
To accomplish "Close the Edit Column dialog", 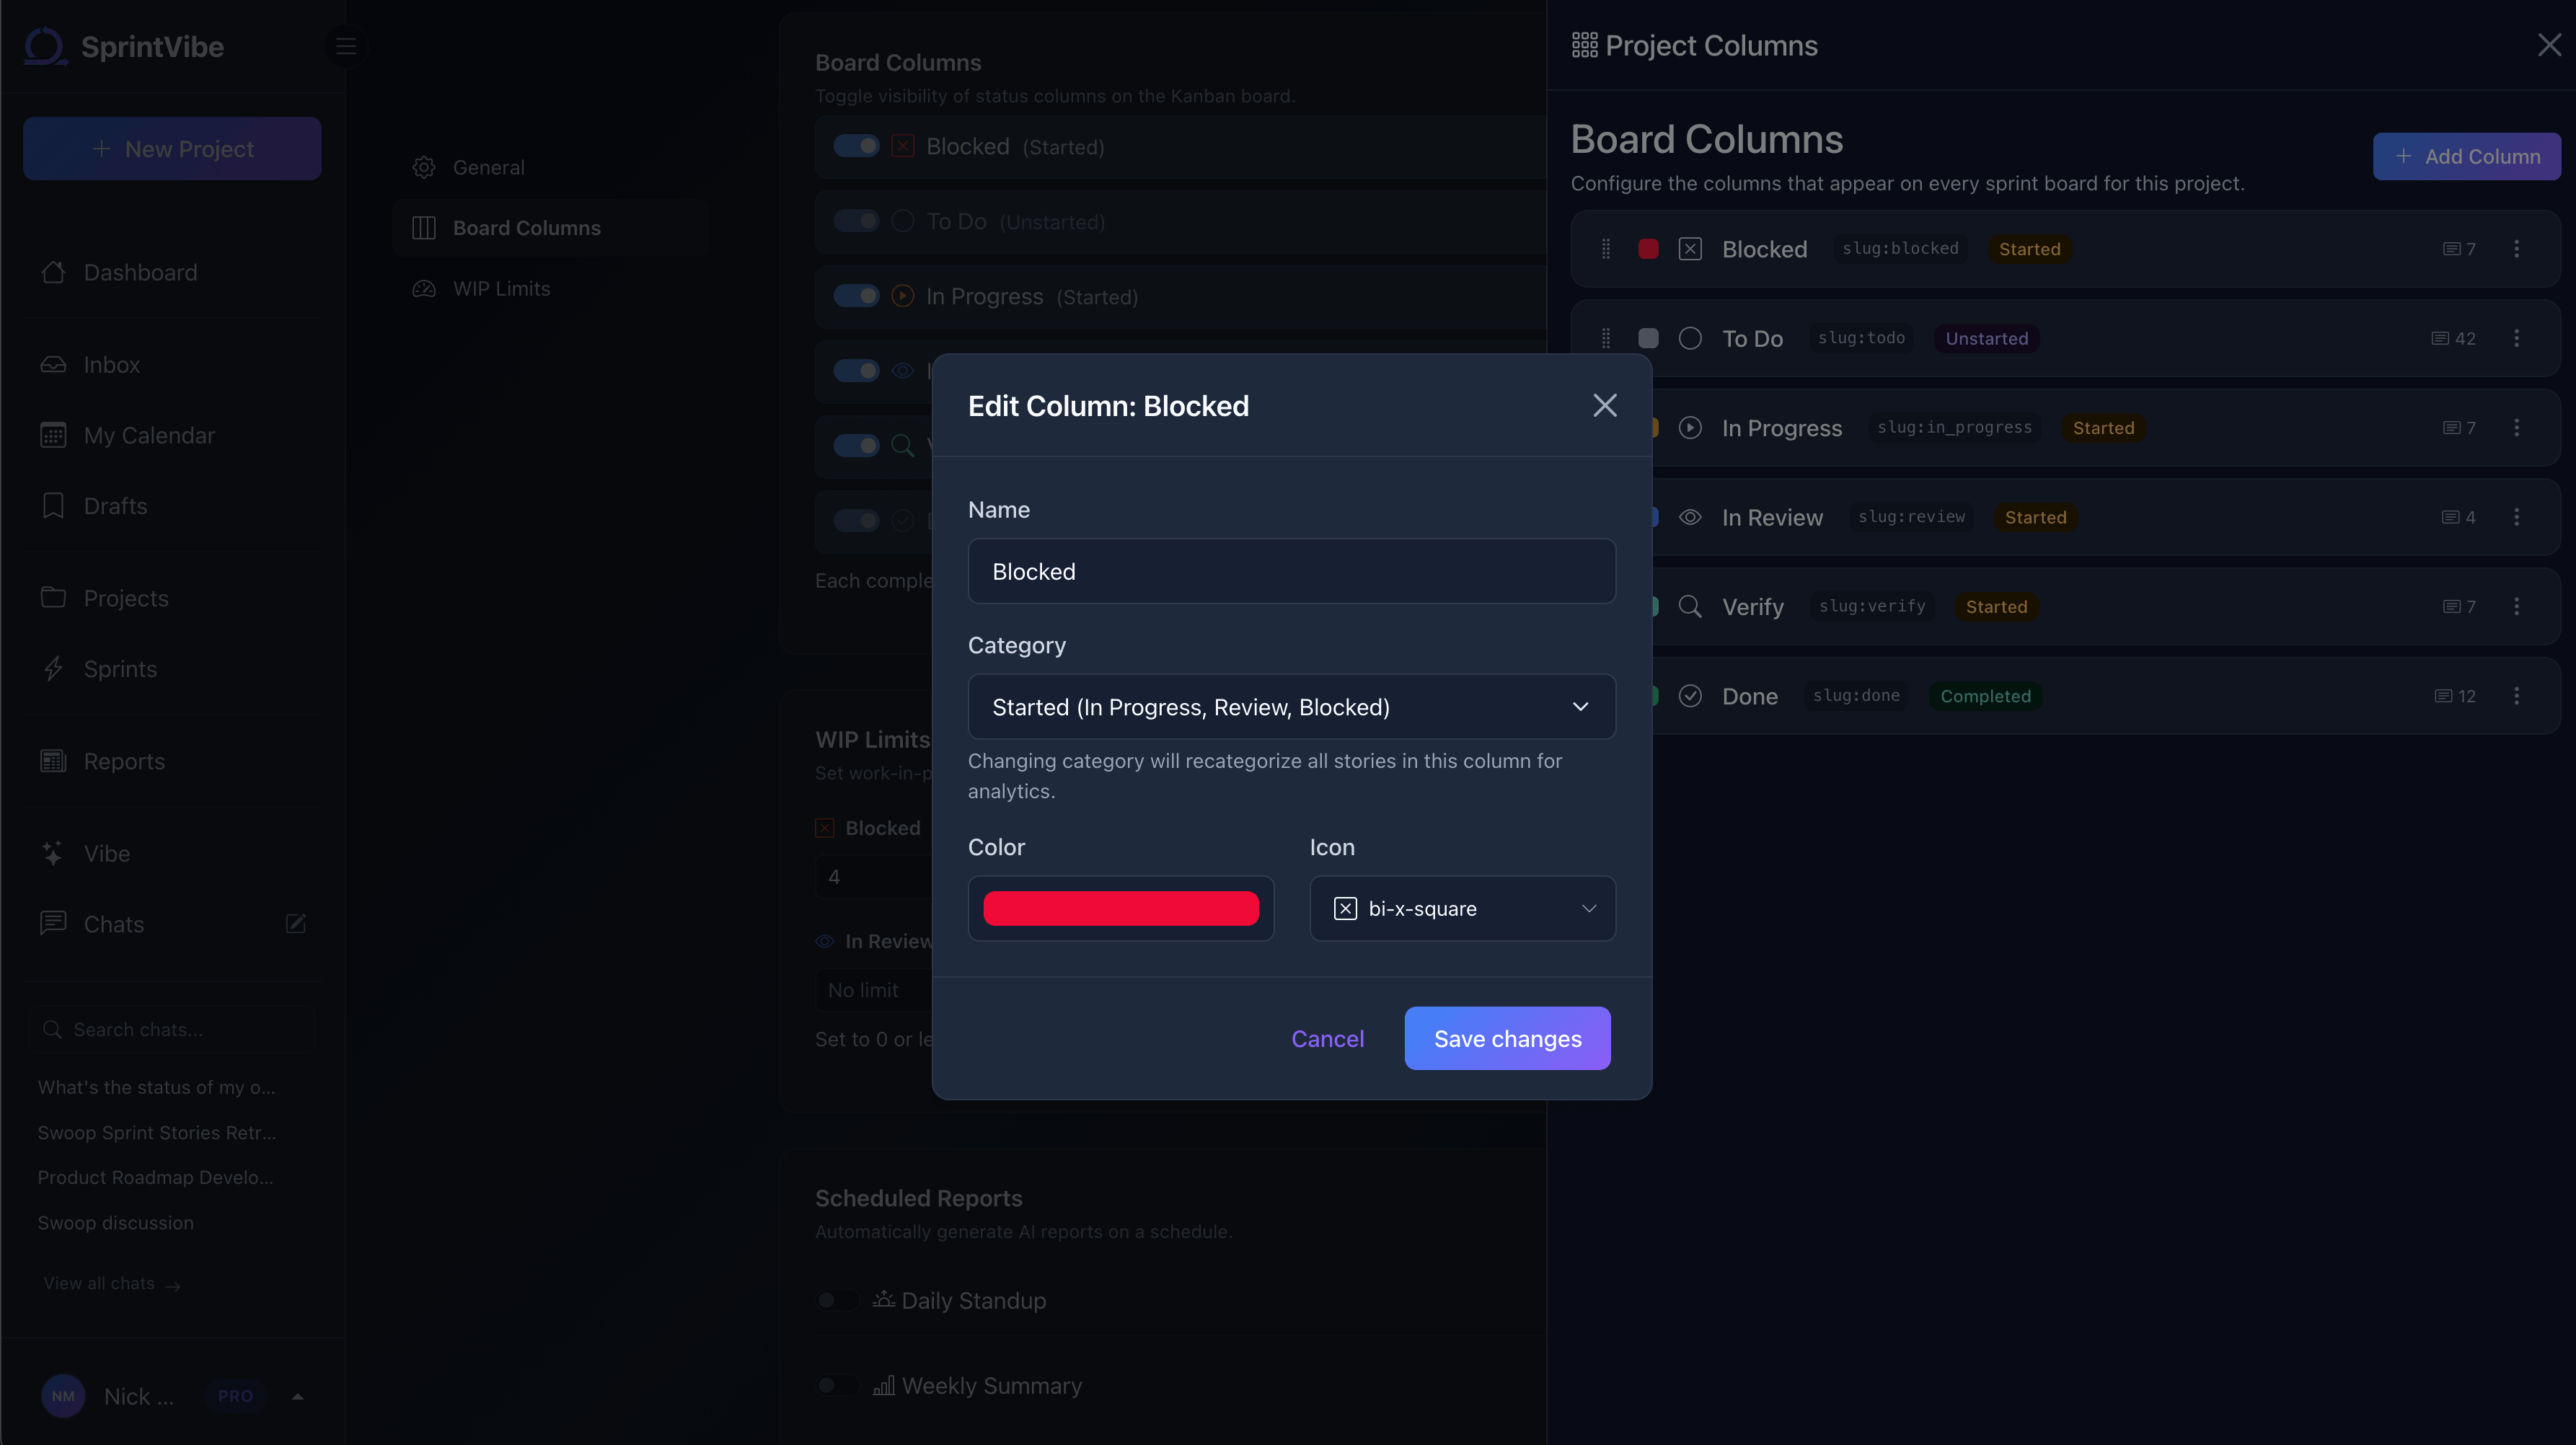I will click(x=1605, y=405).
